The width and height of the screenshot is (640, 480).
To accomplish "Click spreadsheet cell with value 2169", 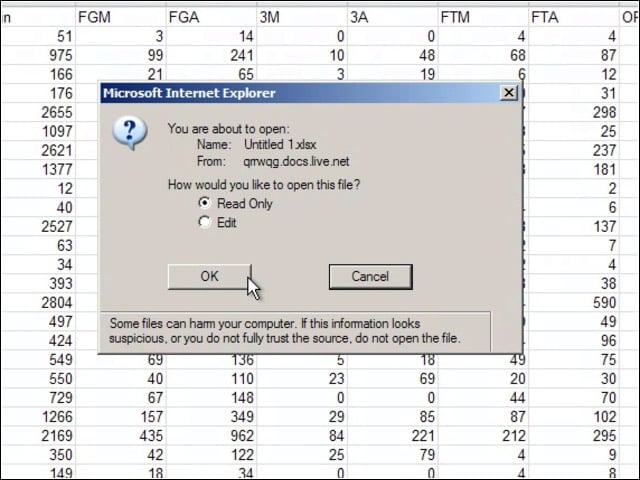I will (38, 436).
